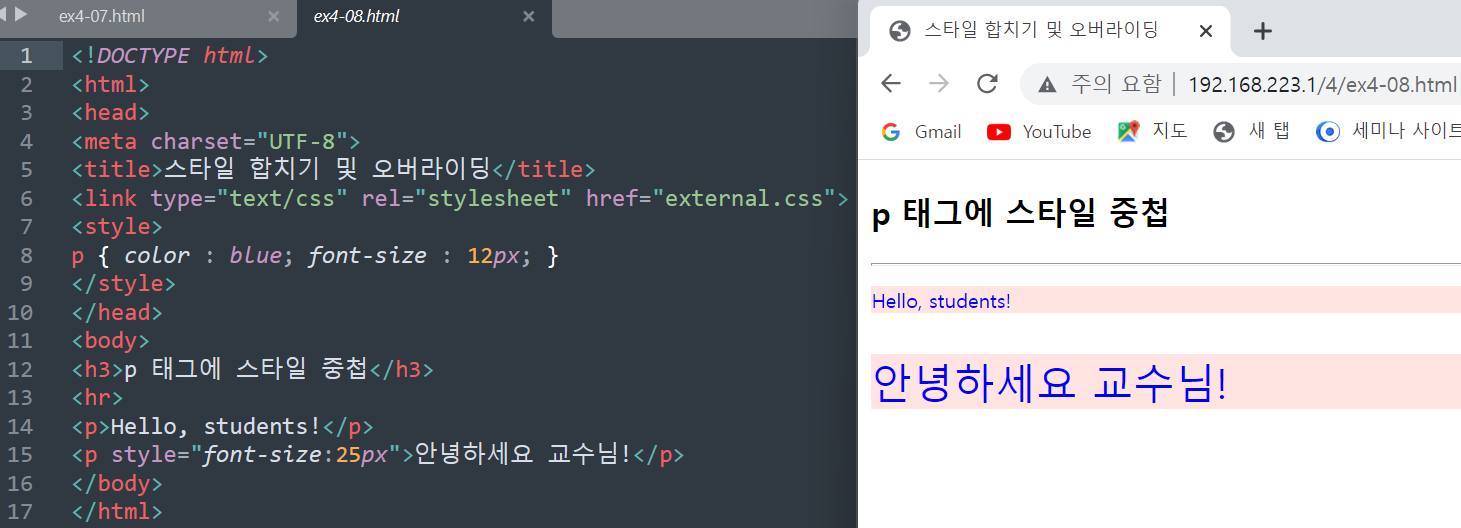The height and width of the screenshot is (528, 1461).
Task: Open the 세미나 사이트 bookmark
Action: click(x=1389, y=132)
